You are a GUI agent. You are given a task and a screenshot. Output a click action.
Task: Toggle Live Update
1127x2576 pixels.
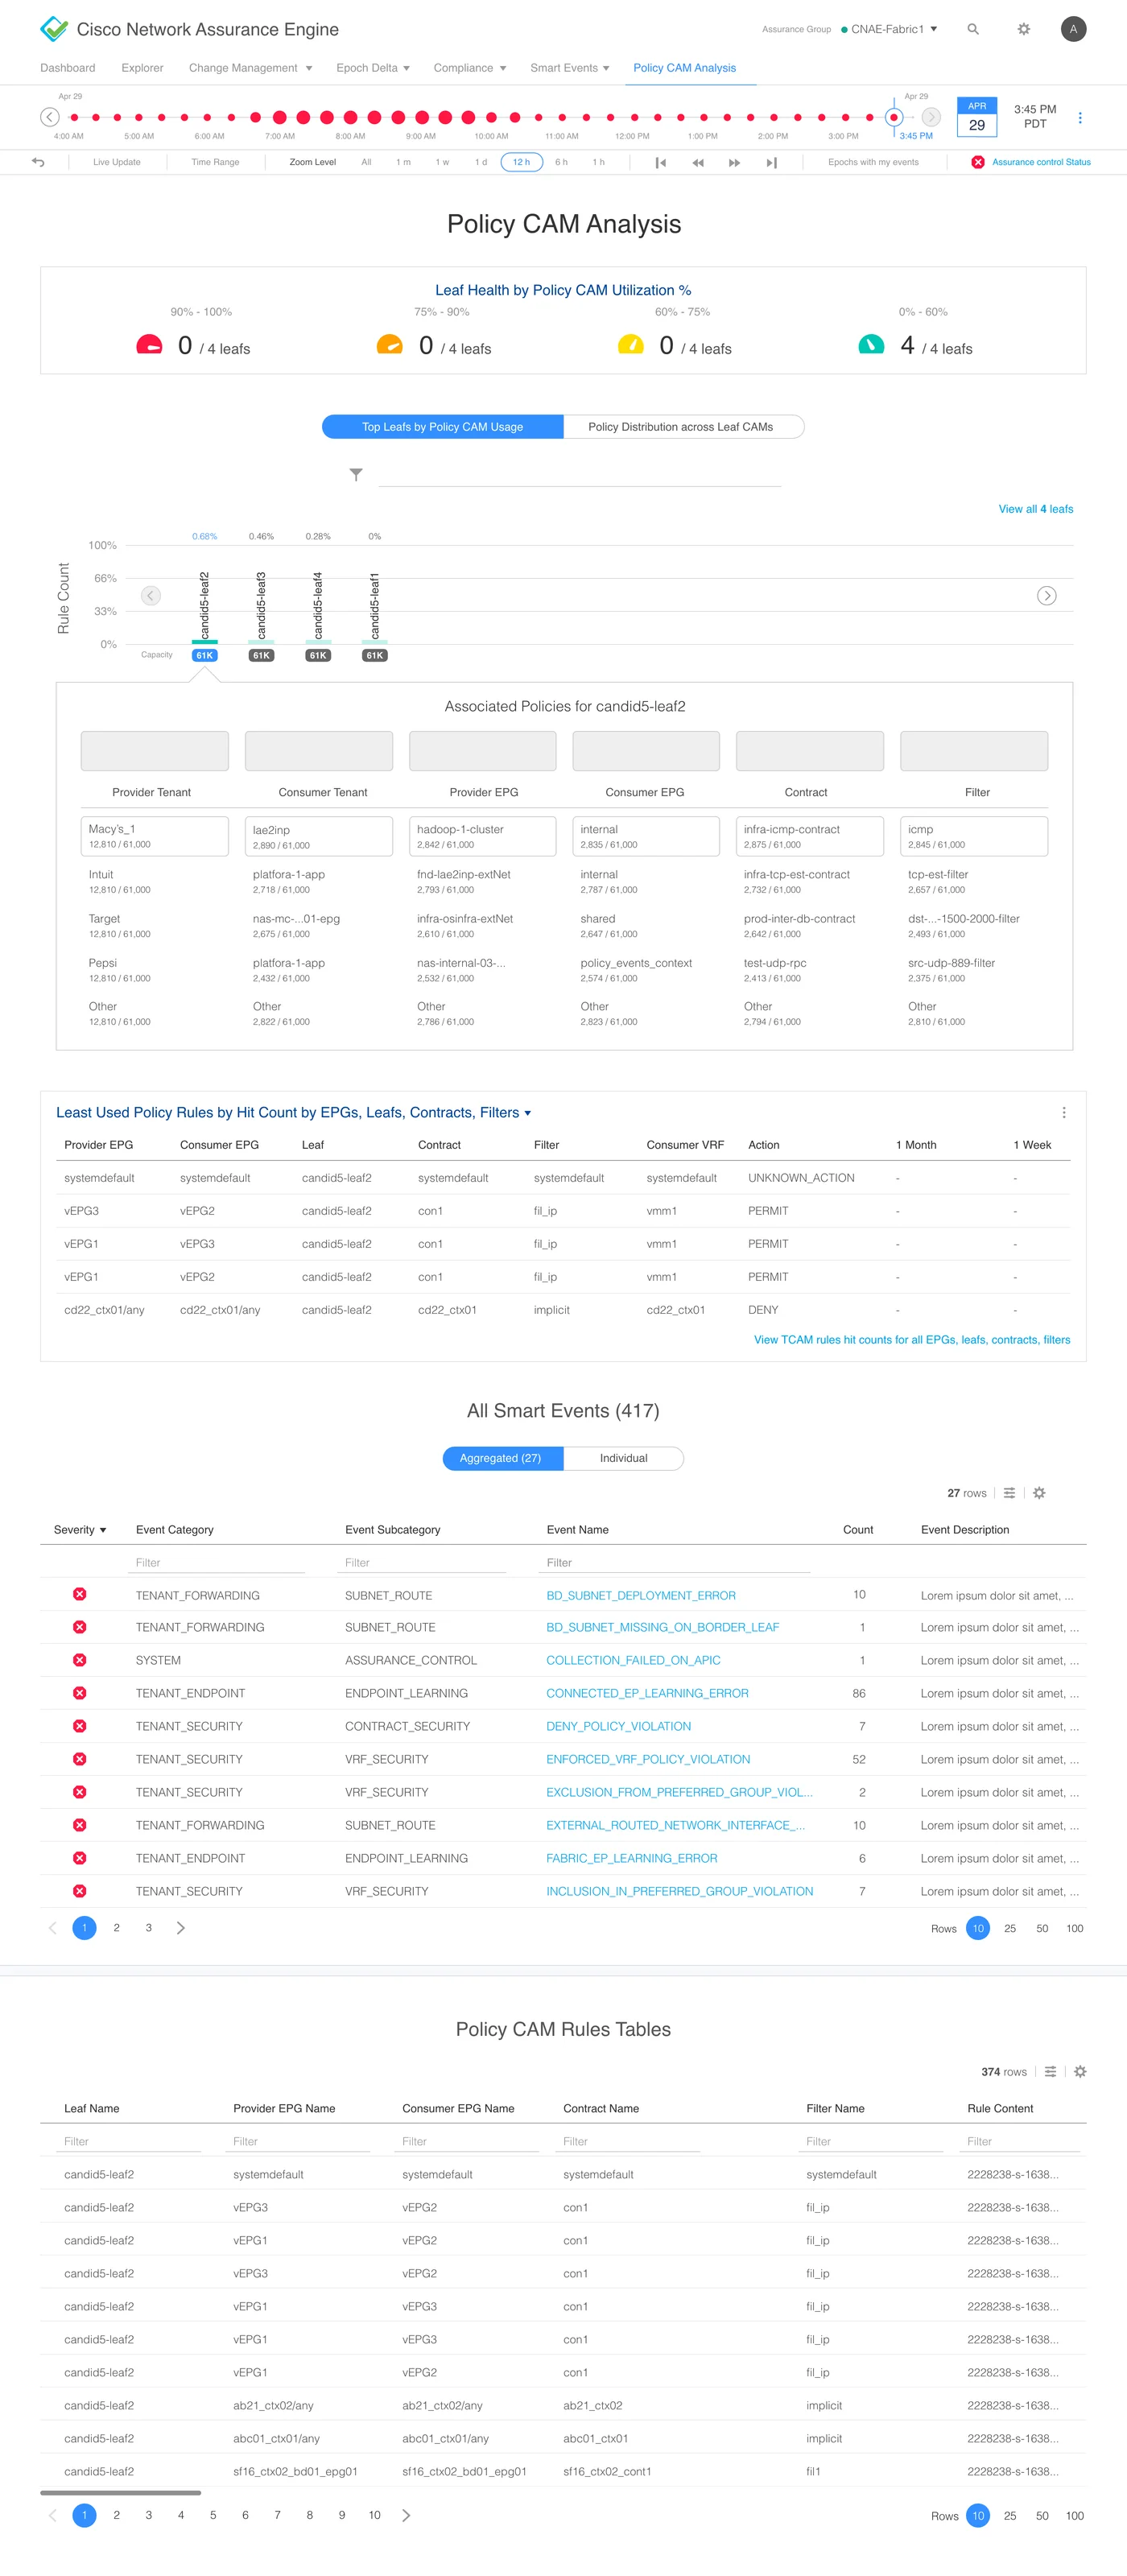[x=117, y=162]
